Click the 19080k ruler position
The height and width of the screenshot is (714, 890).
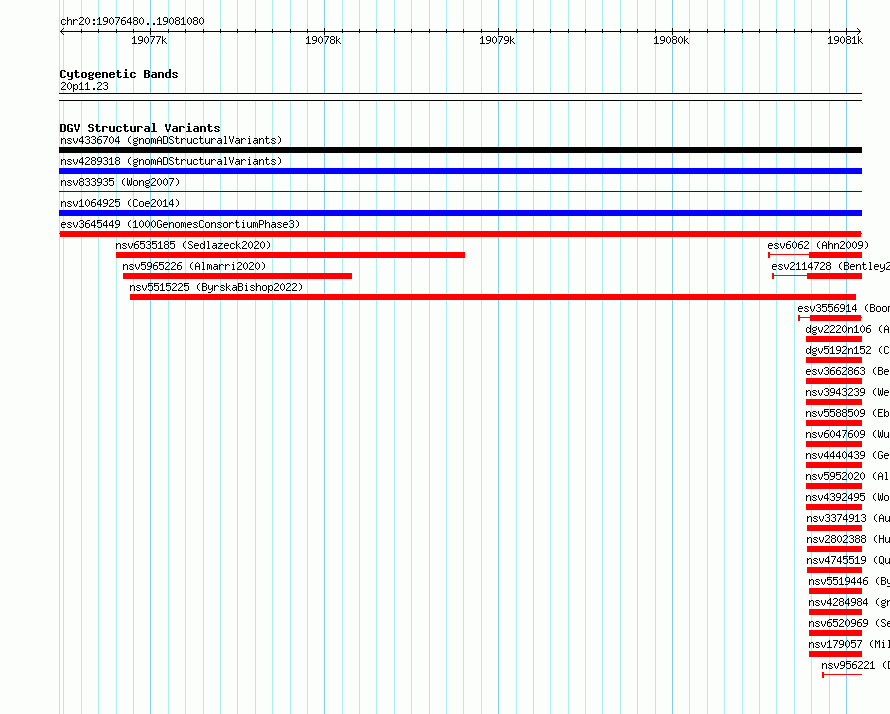(x=671, y=40)
